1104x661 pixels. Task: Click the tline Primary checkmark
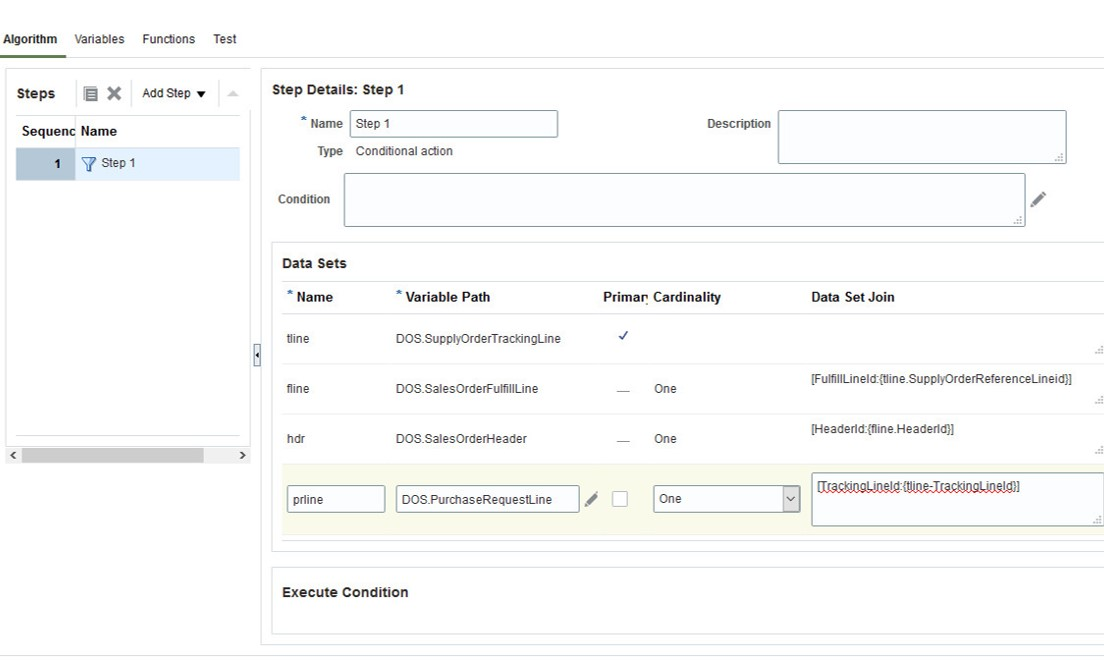coord(623,336)
